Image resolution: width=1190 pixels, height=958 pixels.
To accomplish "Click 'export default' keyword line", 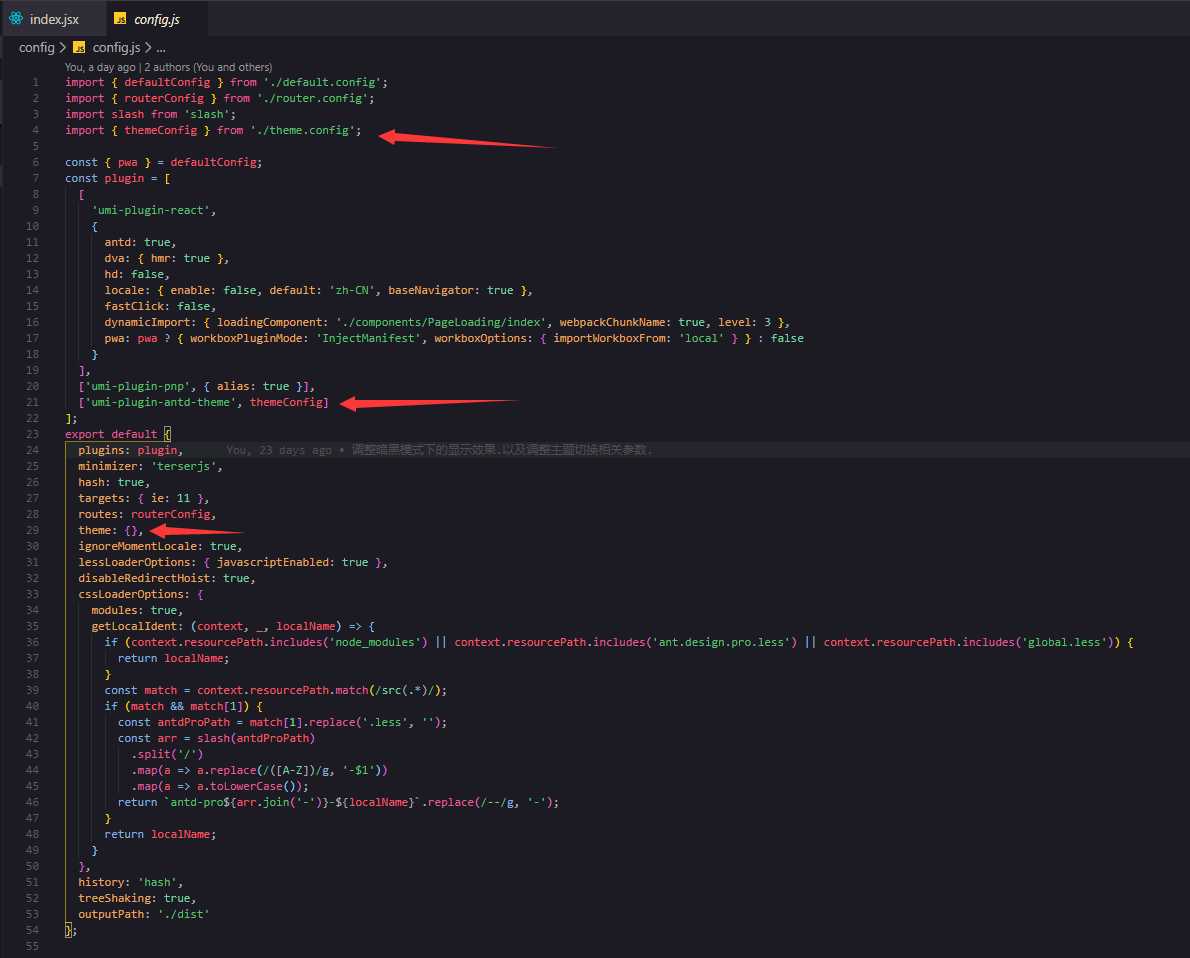I will click(x=111, y=433).
